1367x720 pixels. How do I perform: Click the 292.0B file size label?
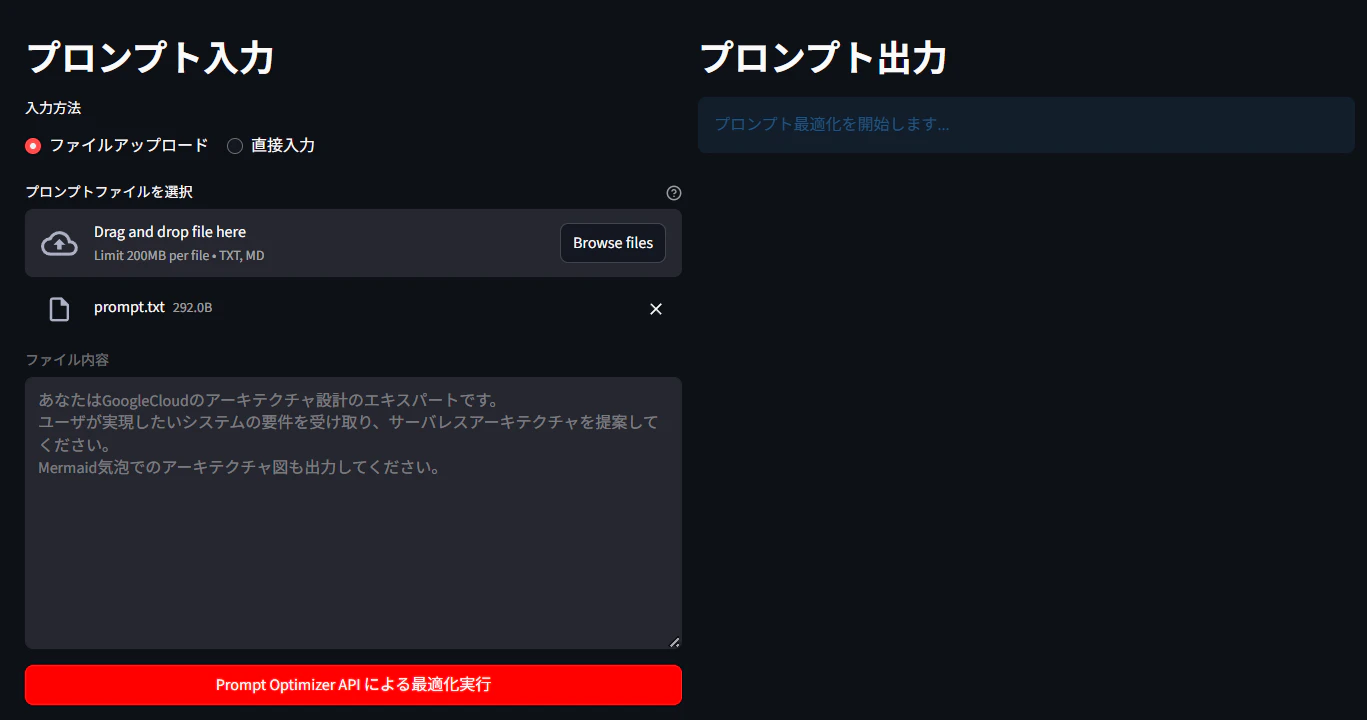coord(192,308)
